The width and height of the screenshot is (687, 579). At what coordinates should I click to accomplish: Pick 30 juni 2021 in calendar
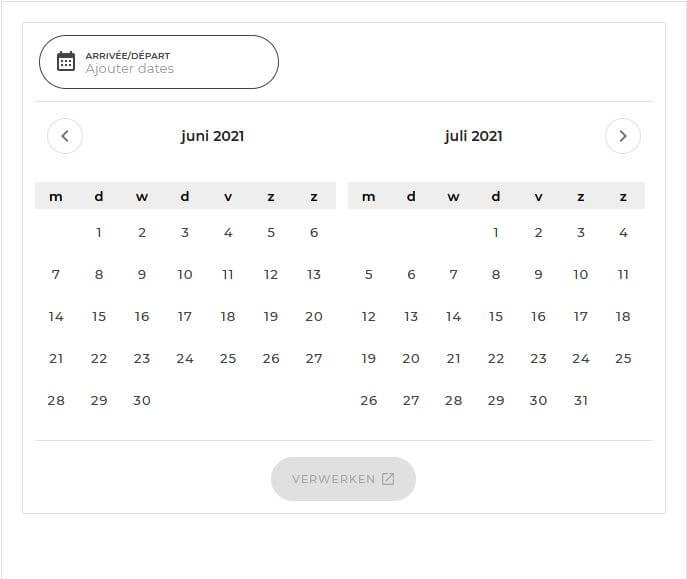point(142,400)
